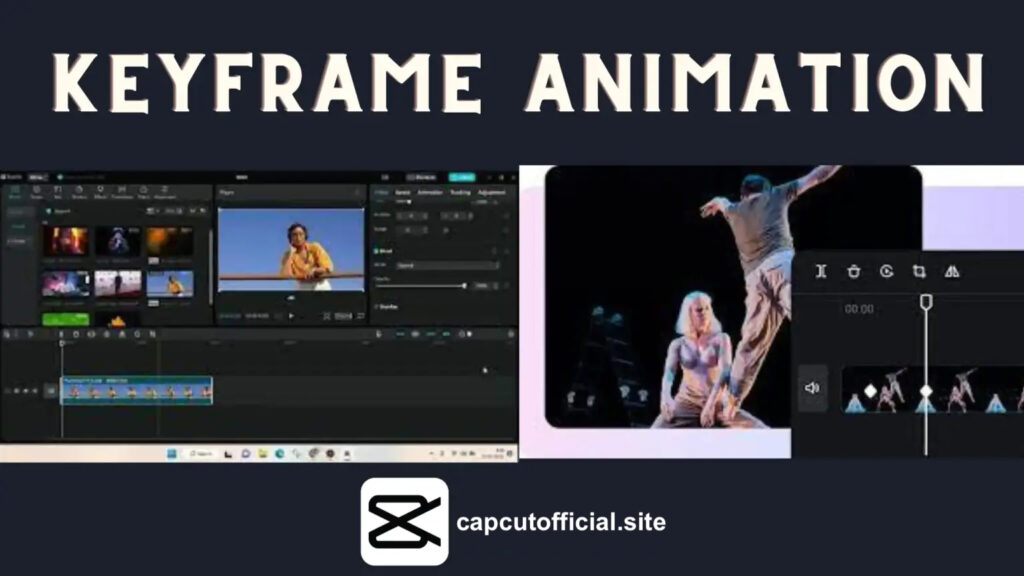
Task: Click the Stickers icon in the toolbar
Action: 80,192
